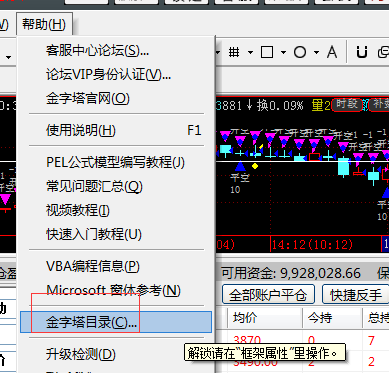Viewport: 389px width, 373px height.
Task: Select 常见问题汇总(Q) menu item
Action: tap(116, 186)
